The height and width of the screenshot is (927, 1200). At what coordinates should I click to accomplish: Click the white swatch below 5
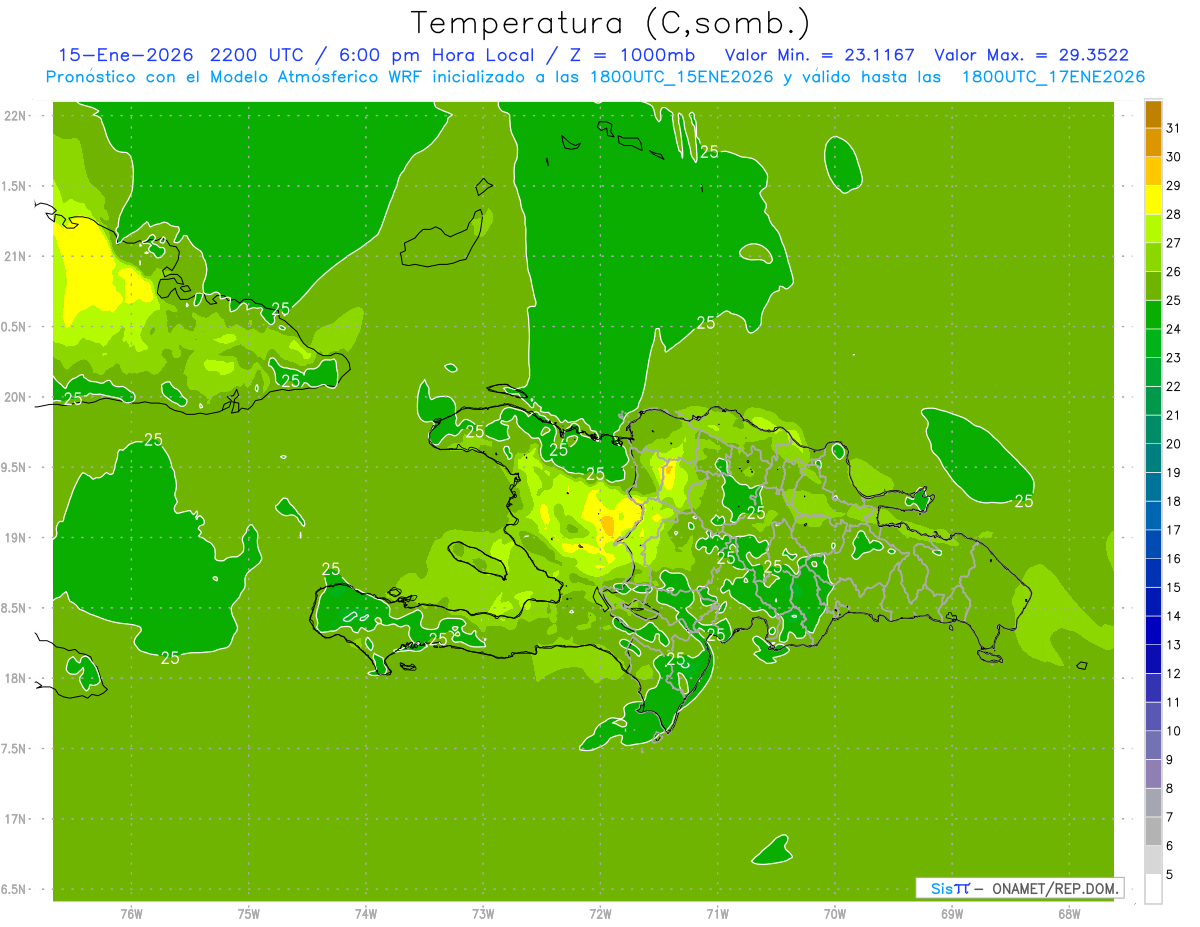coord(1153,889)
